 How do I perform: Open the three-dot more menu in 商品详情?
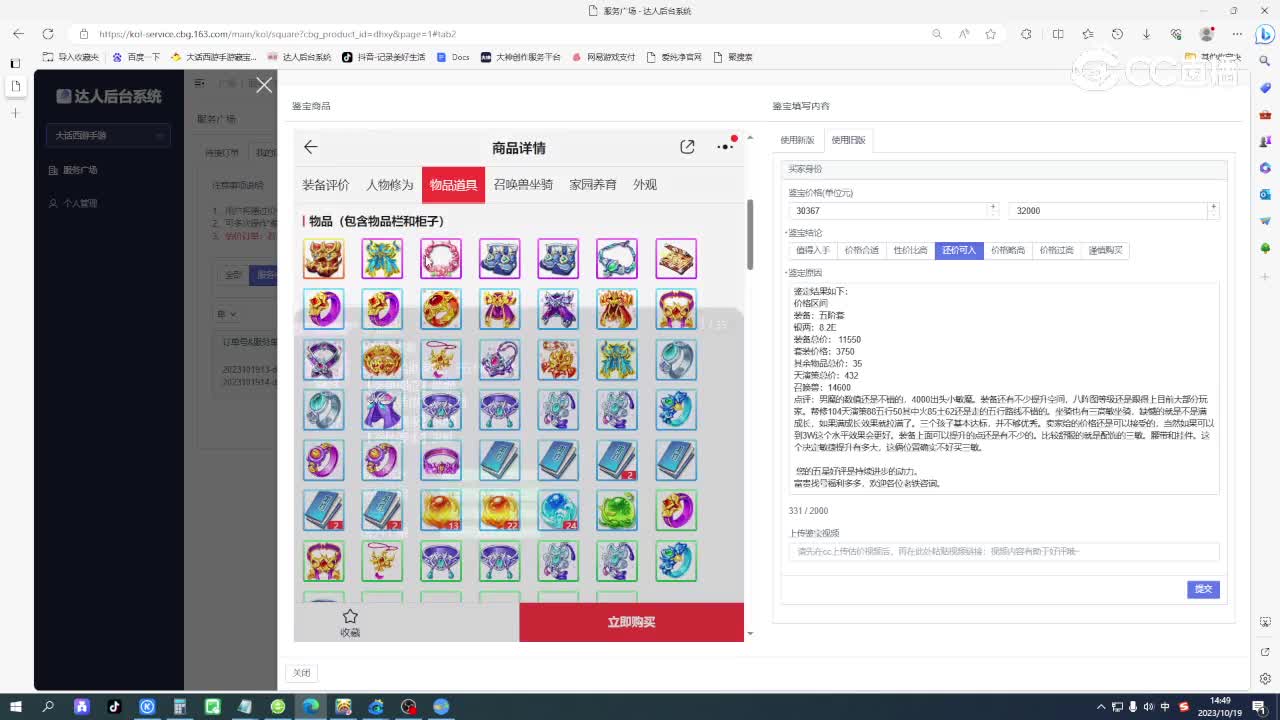(725, 147)
